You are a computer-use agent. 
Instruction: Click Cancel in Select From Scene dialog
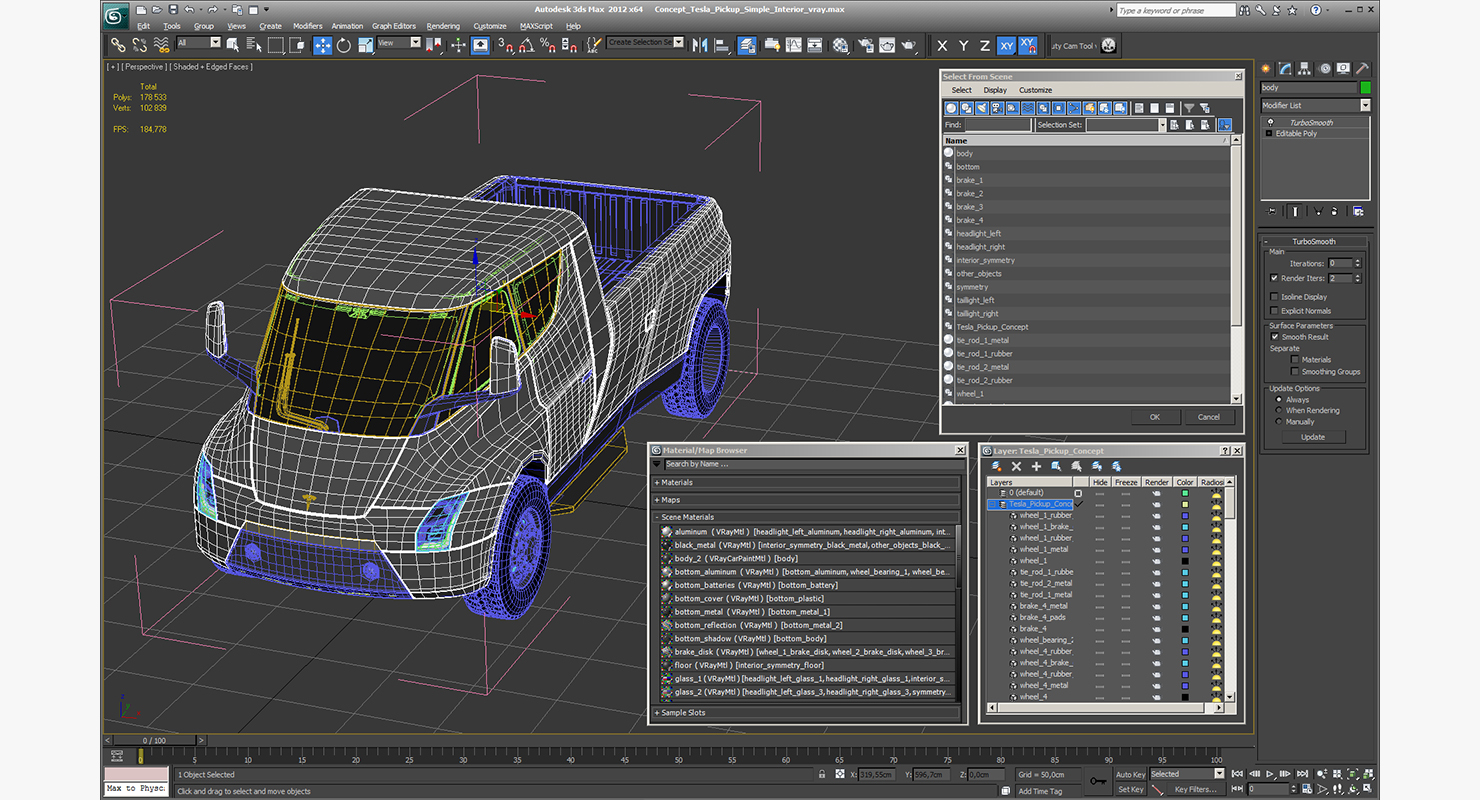point(1209,417)
